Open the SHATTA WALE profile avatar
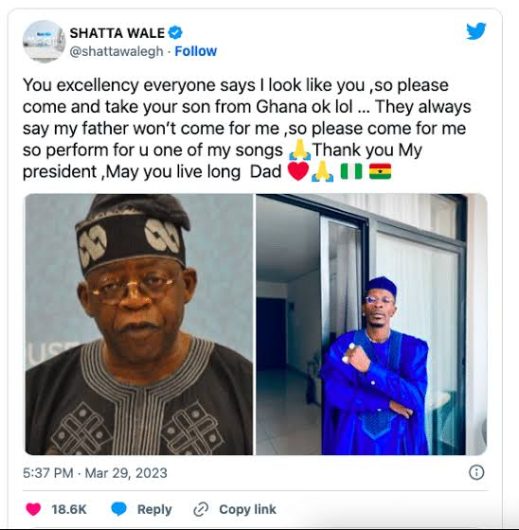 click(x=44, y=42)
